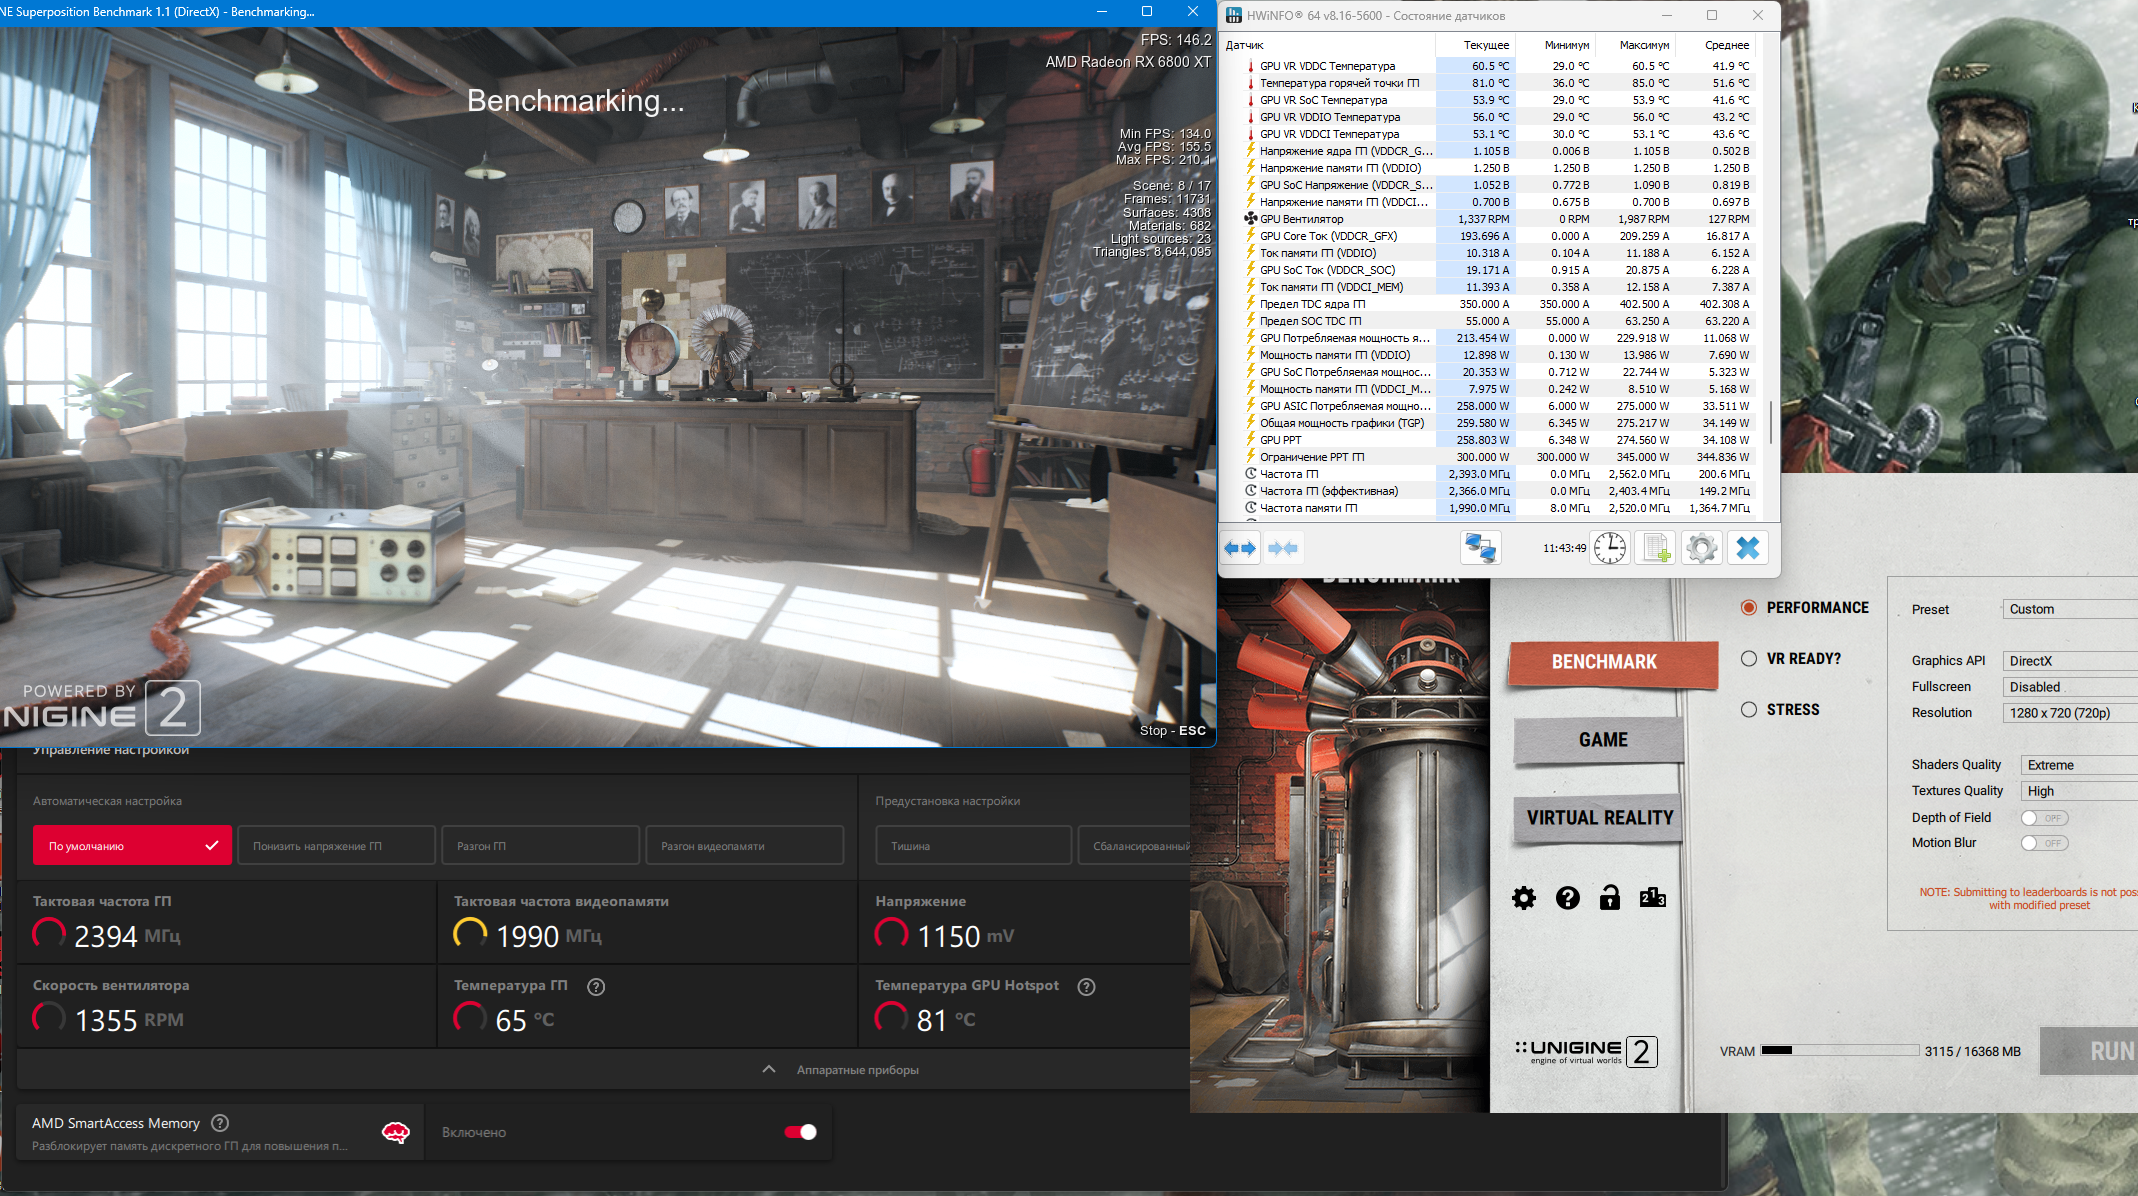Open the Preset Custom dropdown
This screenshot has width=2138, height=1196.
click(x=2068, y=609)
